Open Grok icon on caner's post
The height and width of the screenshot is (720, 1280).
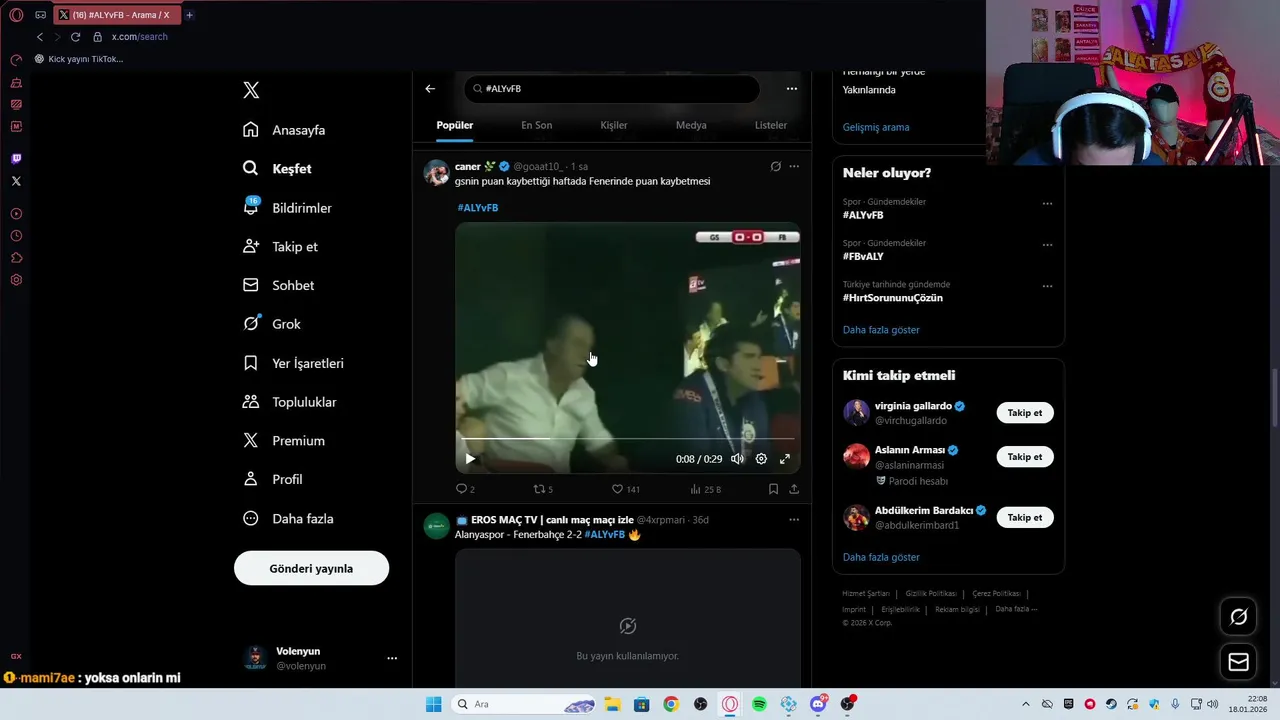click(775, 167)
